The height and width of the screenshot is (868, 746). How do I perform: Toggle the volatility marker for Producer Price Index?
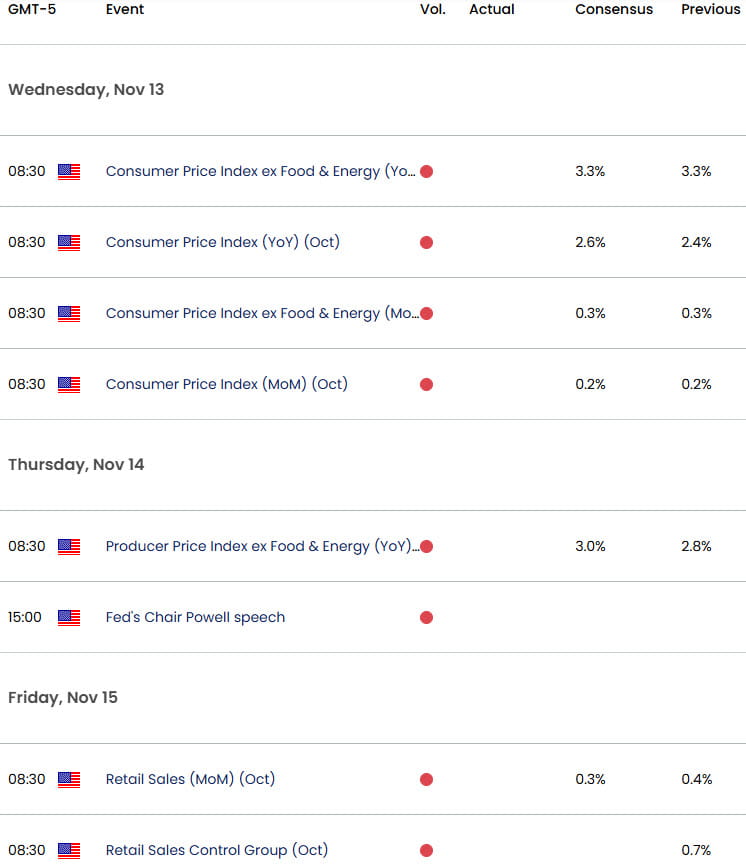pyautogui.click(x=426, y=547)
